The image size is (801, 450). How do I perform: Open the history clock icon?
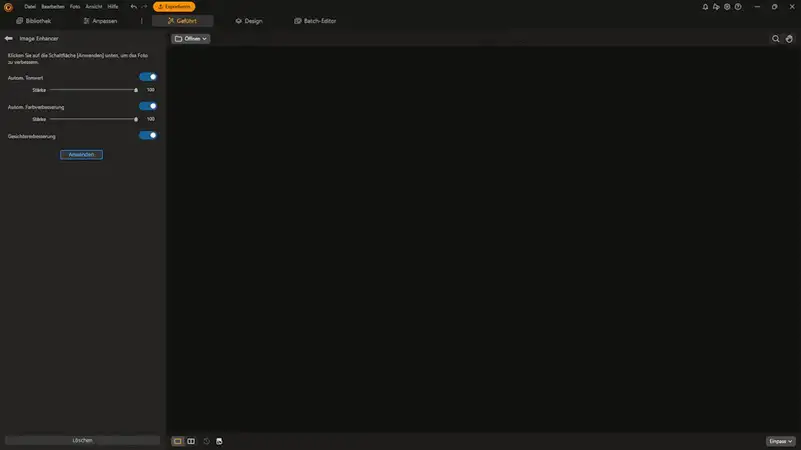(x=206, y=441)
